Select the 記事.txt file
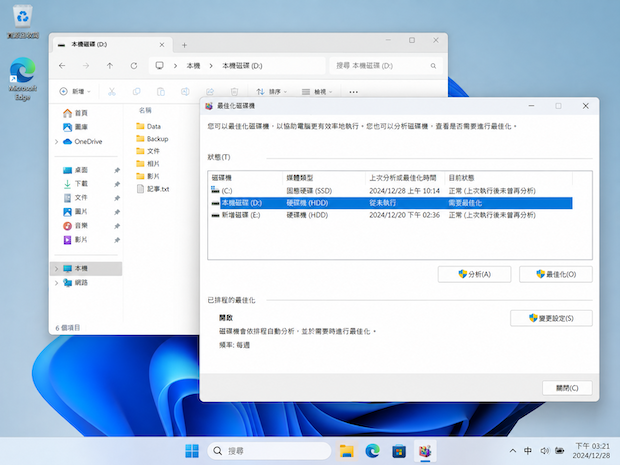 [x=153, y=189]
